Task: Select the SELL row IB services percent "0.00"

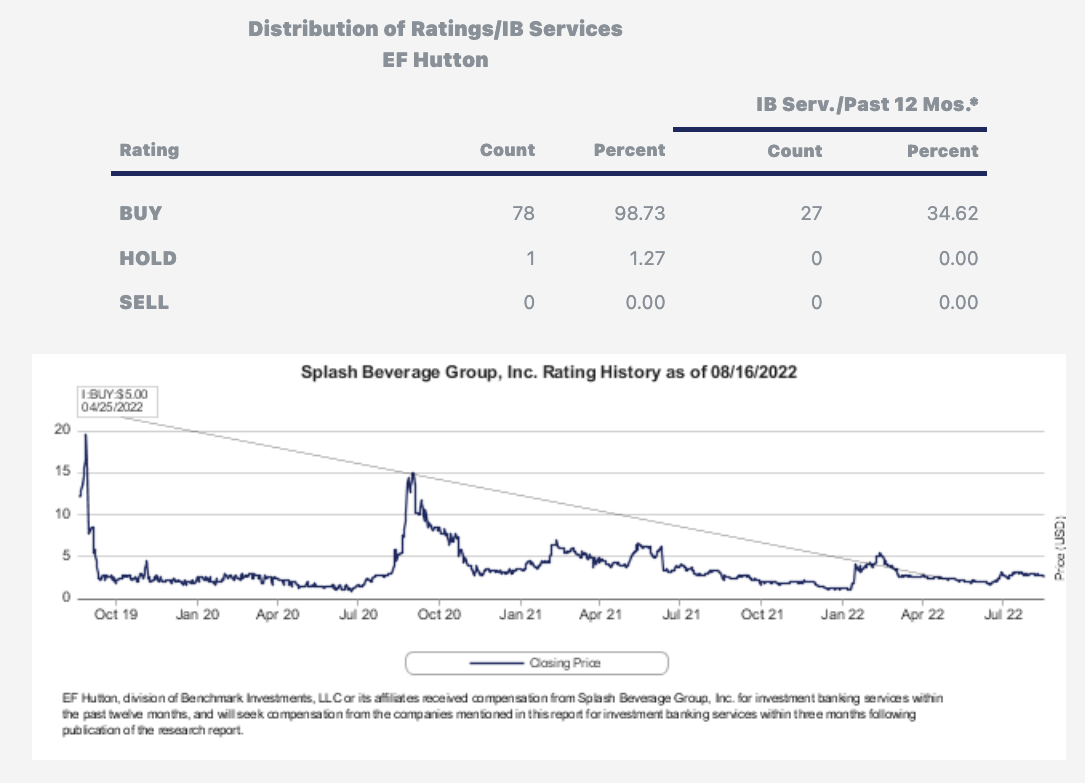Action: (958, 303)
